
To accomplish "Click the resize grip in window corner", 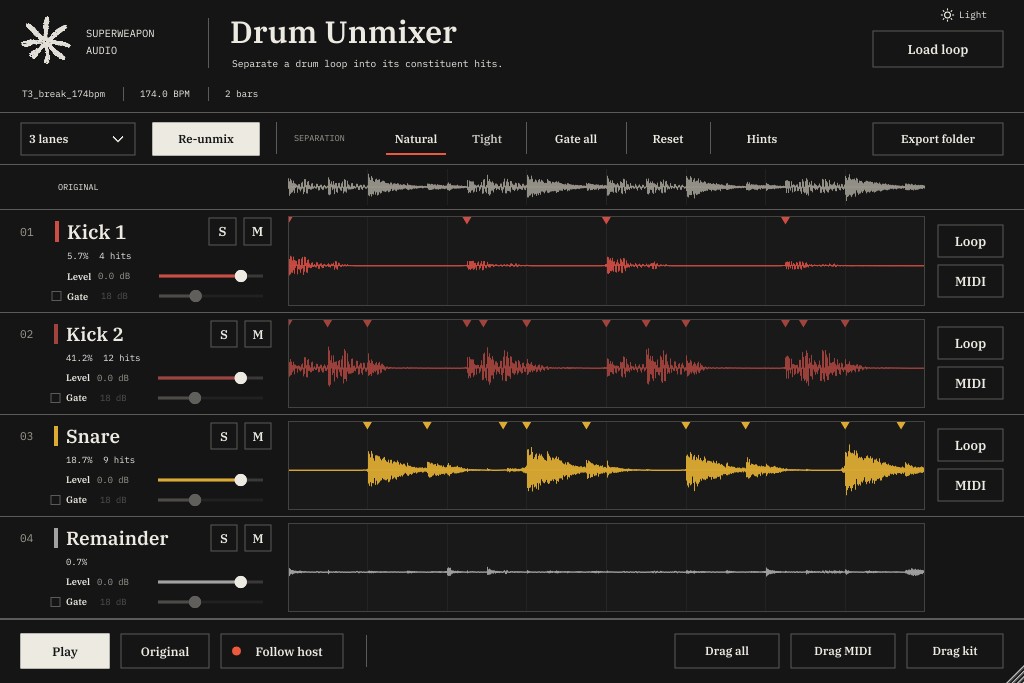I will click(1014, 674).
